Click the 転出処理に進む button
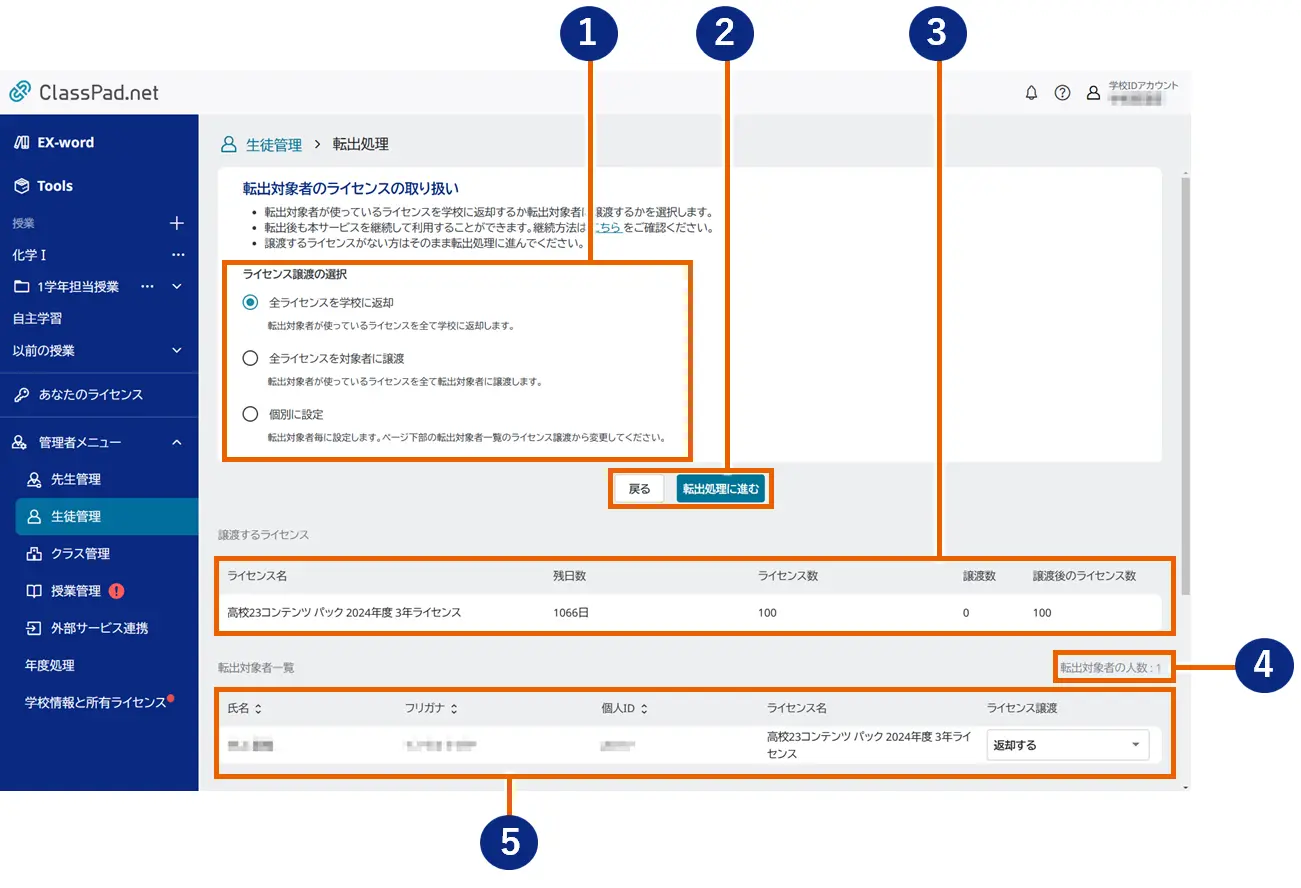 point(720,489)
